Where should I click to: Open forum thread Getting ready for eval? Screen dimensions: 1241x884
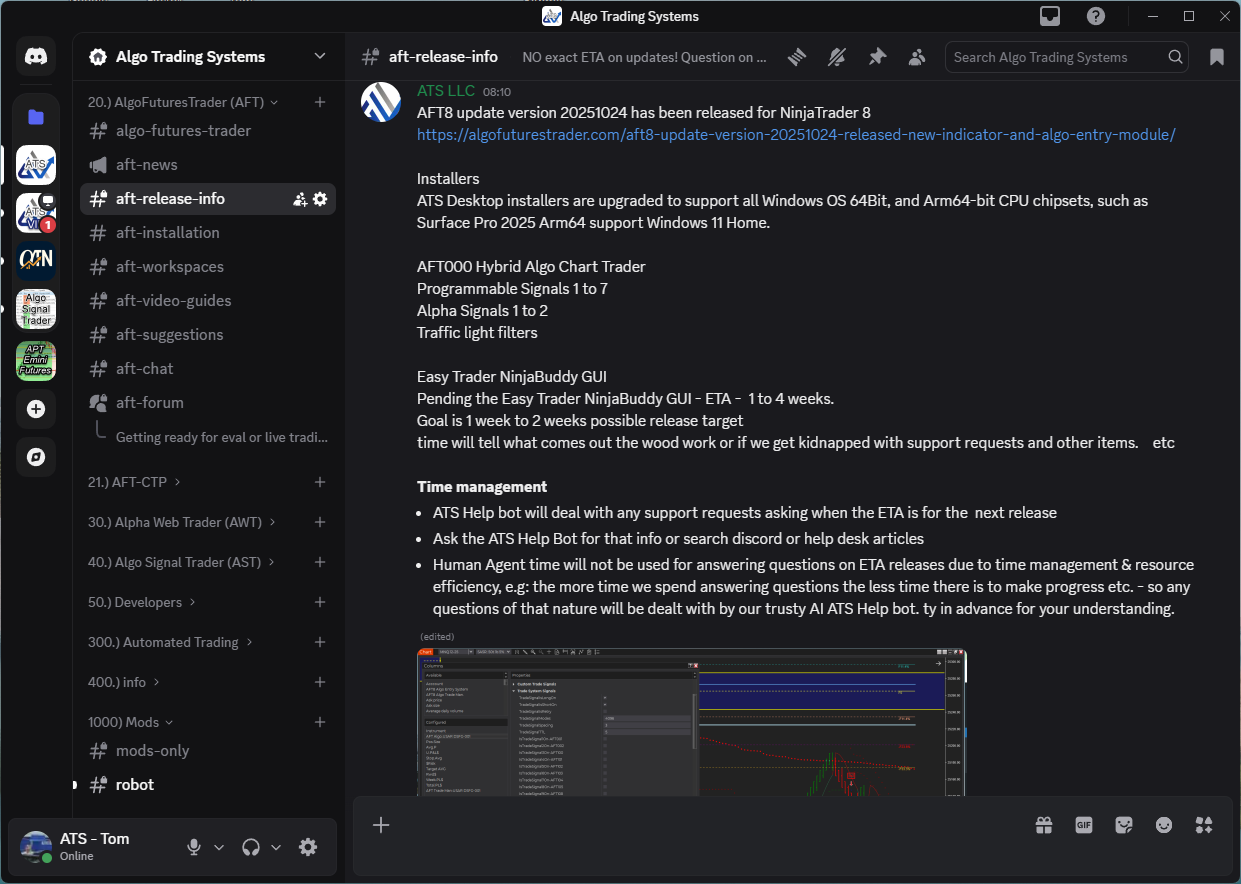[221, 437]
